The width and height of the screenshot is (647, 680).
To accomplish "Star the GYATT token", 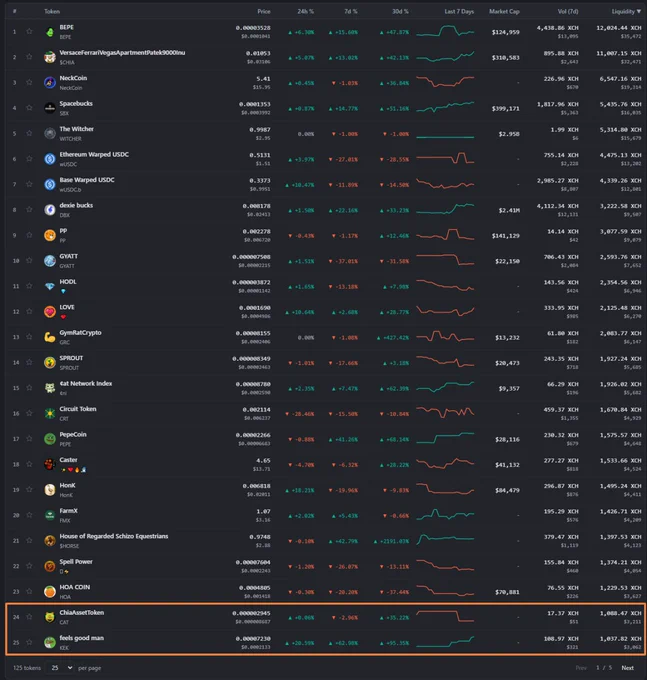I will point(29,260).
